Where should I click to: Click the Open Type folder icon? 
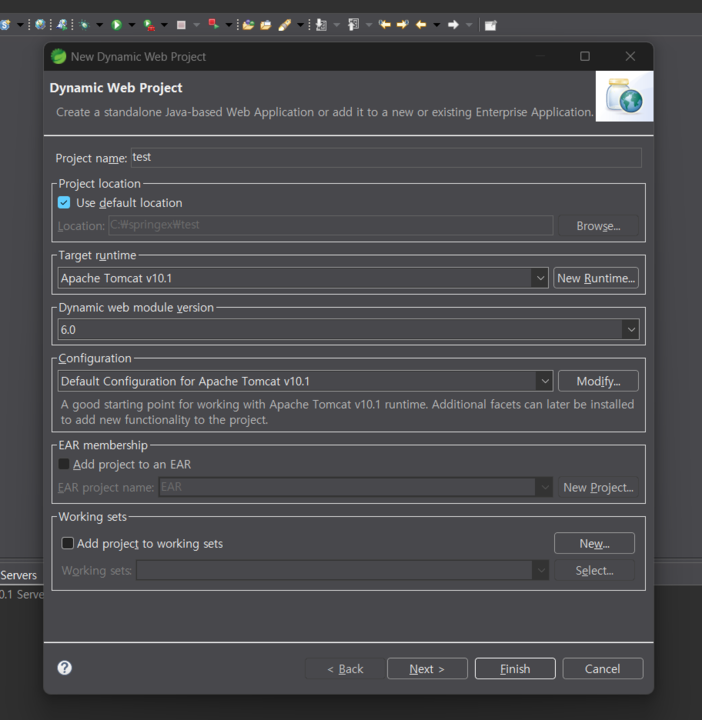coord(248,25)
